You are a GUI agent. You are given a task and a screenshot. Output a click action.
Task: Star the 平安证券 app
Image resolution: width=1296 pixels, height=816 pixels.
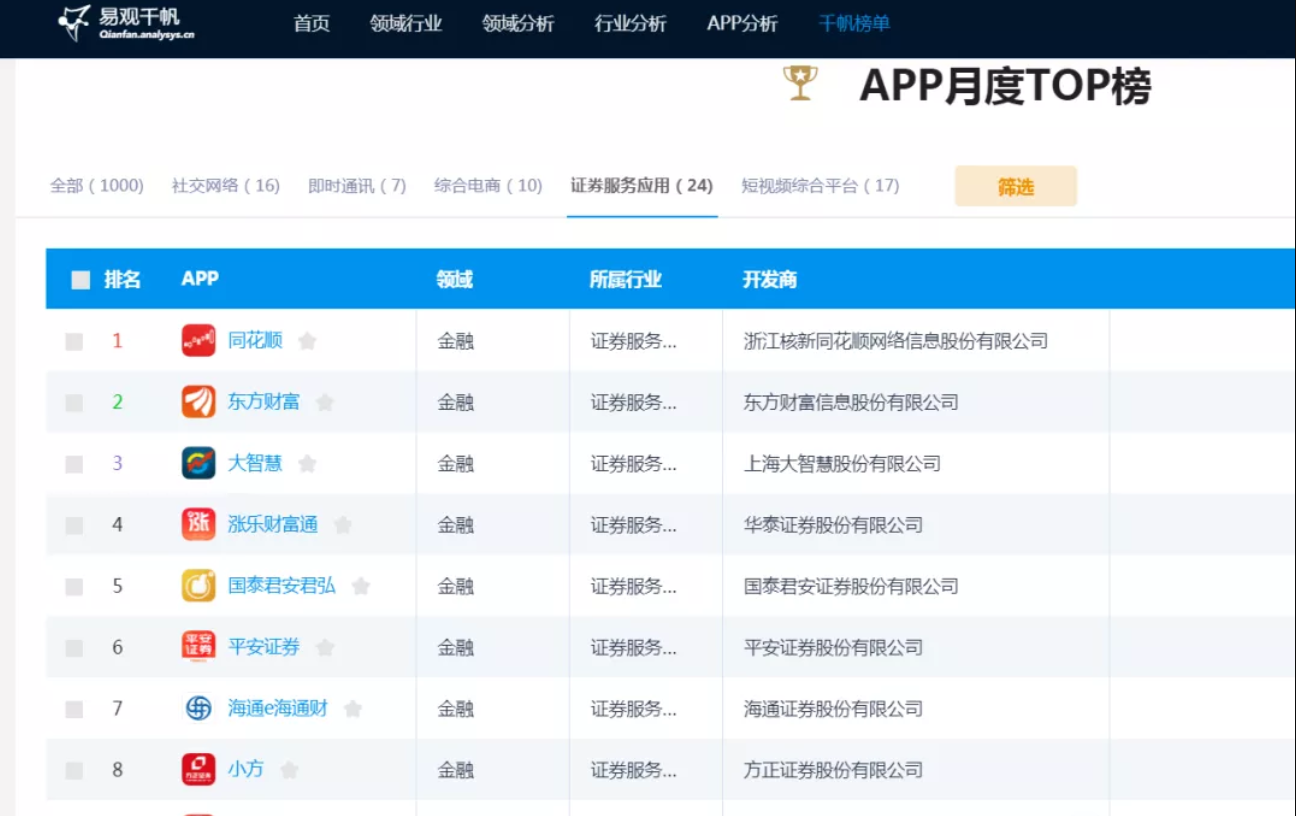pos(325,647)
